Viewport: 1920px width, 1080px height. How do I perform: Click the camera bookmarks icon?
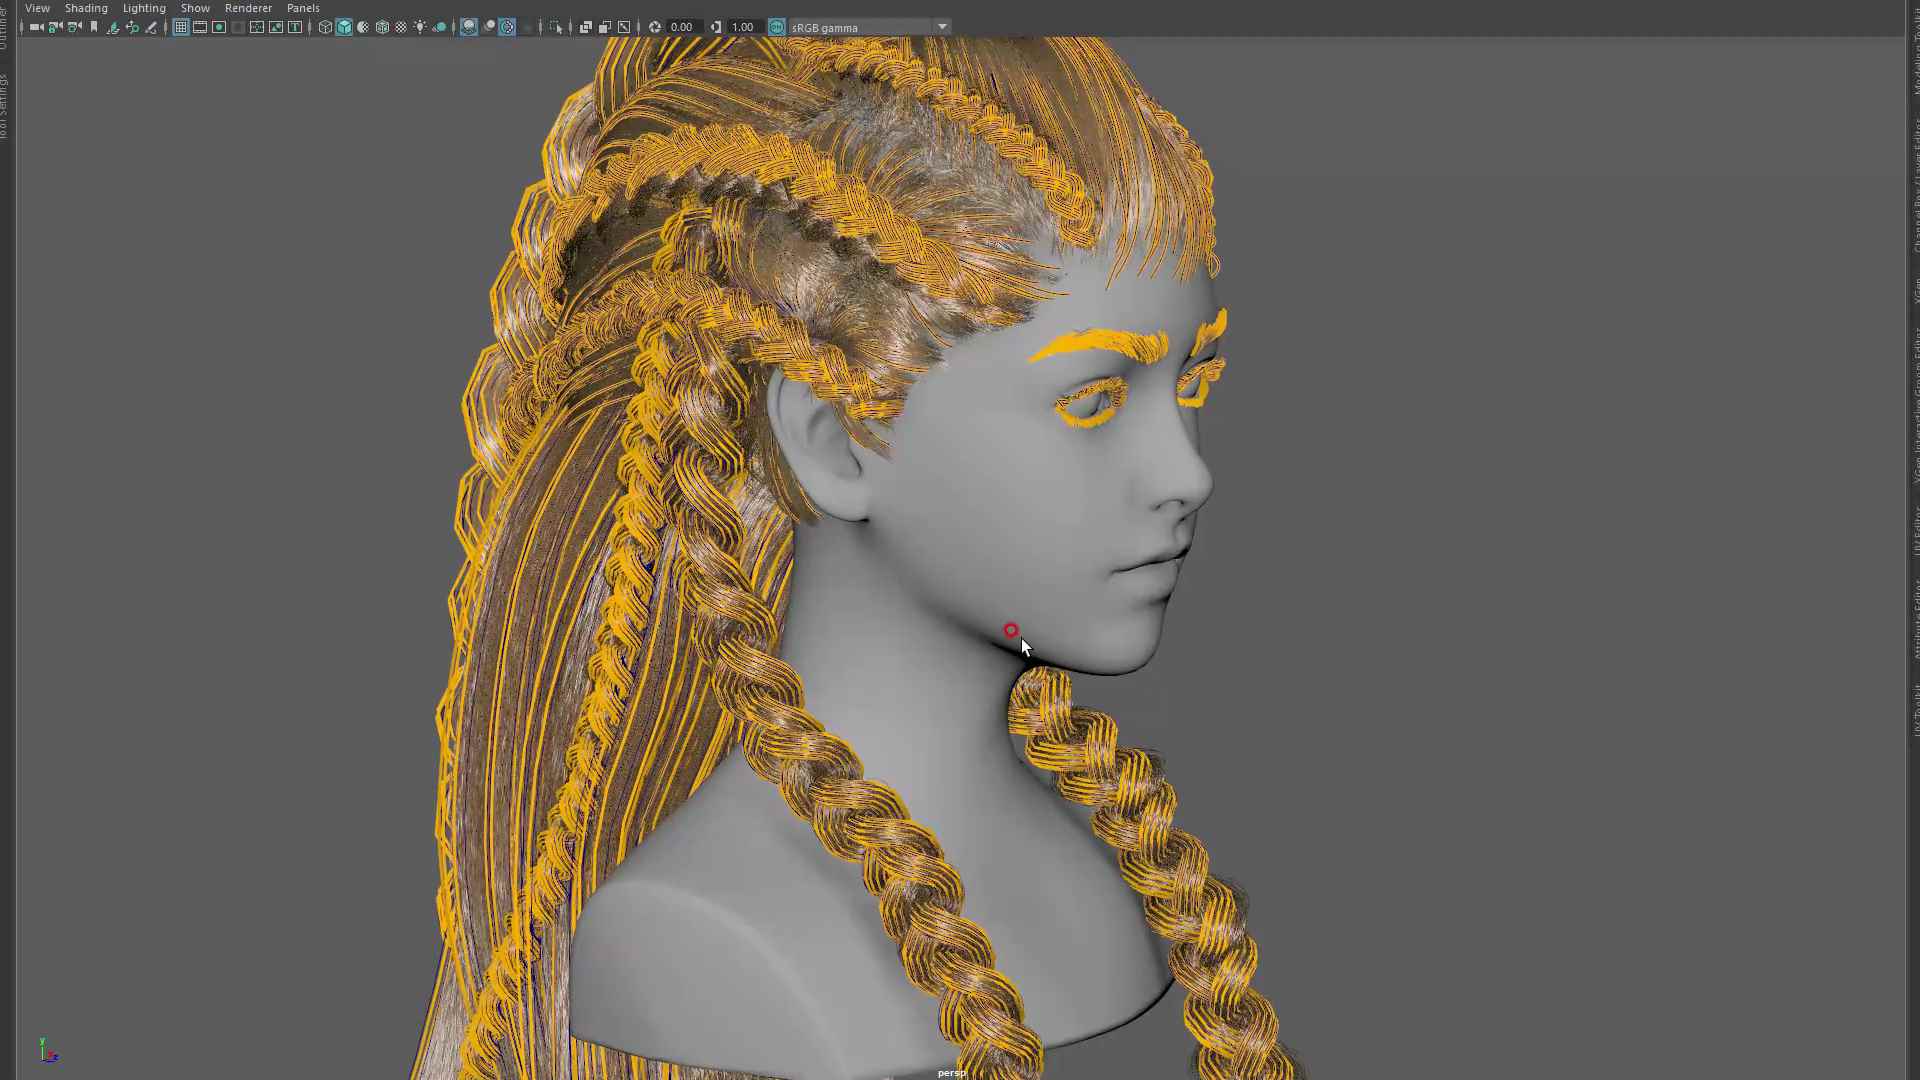coord(93,27)
